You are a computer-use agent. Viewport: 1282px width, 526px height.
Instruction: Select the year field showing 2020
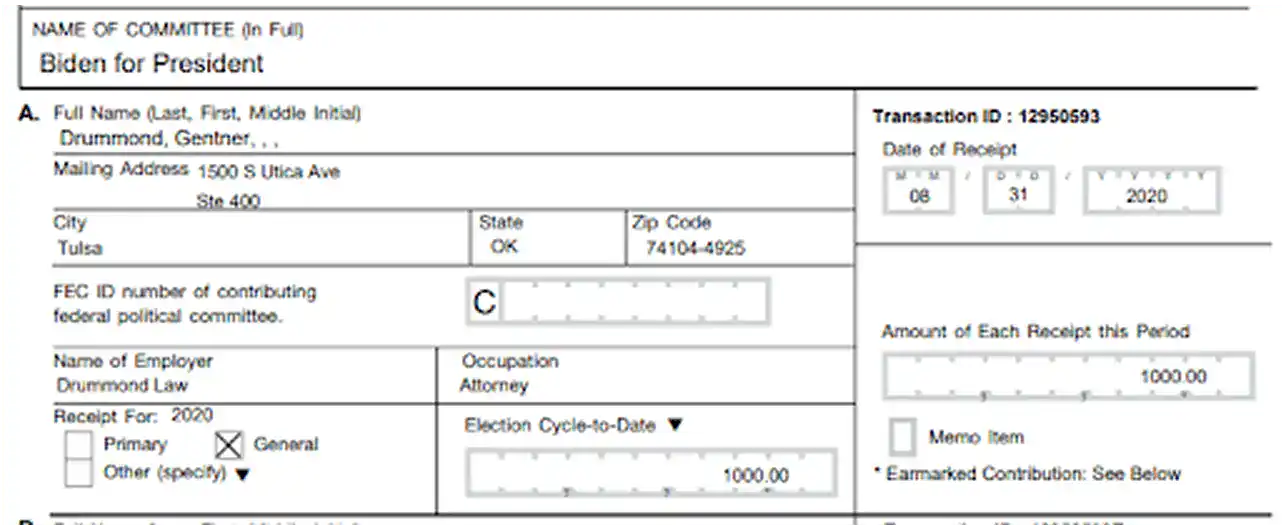pos(1152,191)
